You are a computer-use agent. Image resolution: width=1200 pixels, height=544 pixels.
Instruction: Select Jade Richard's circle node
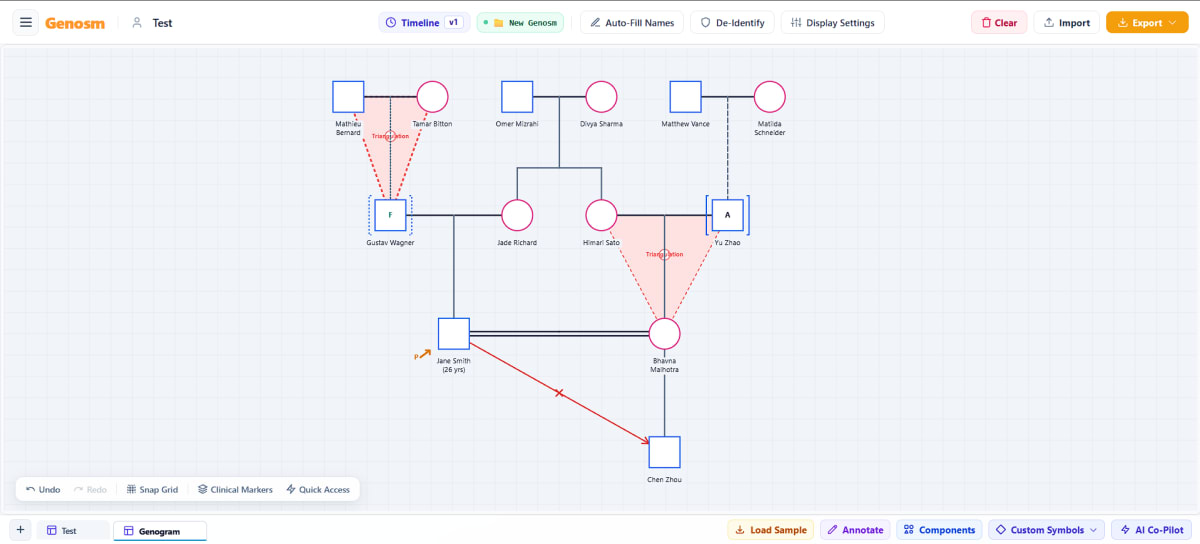click(x=517, y=215)
